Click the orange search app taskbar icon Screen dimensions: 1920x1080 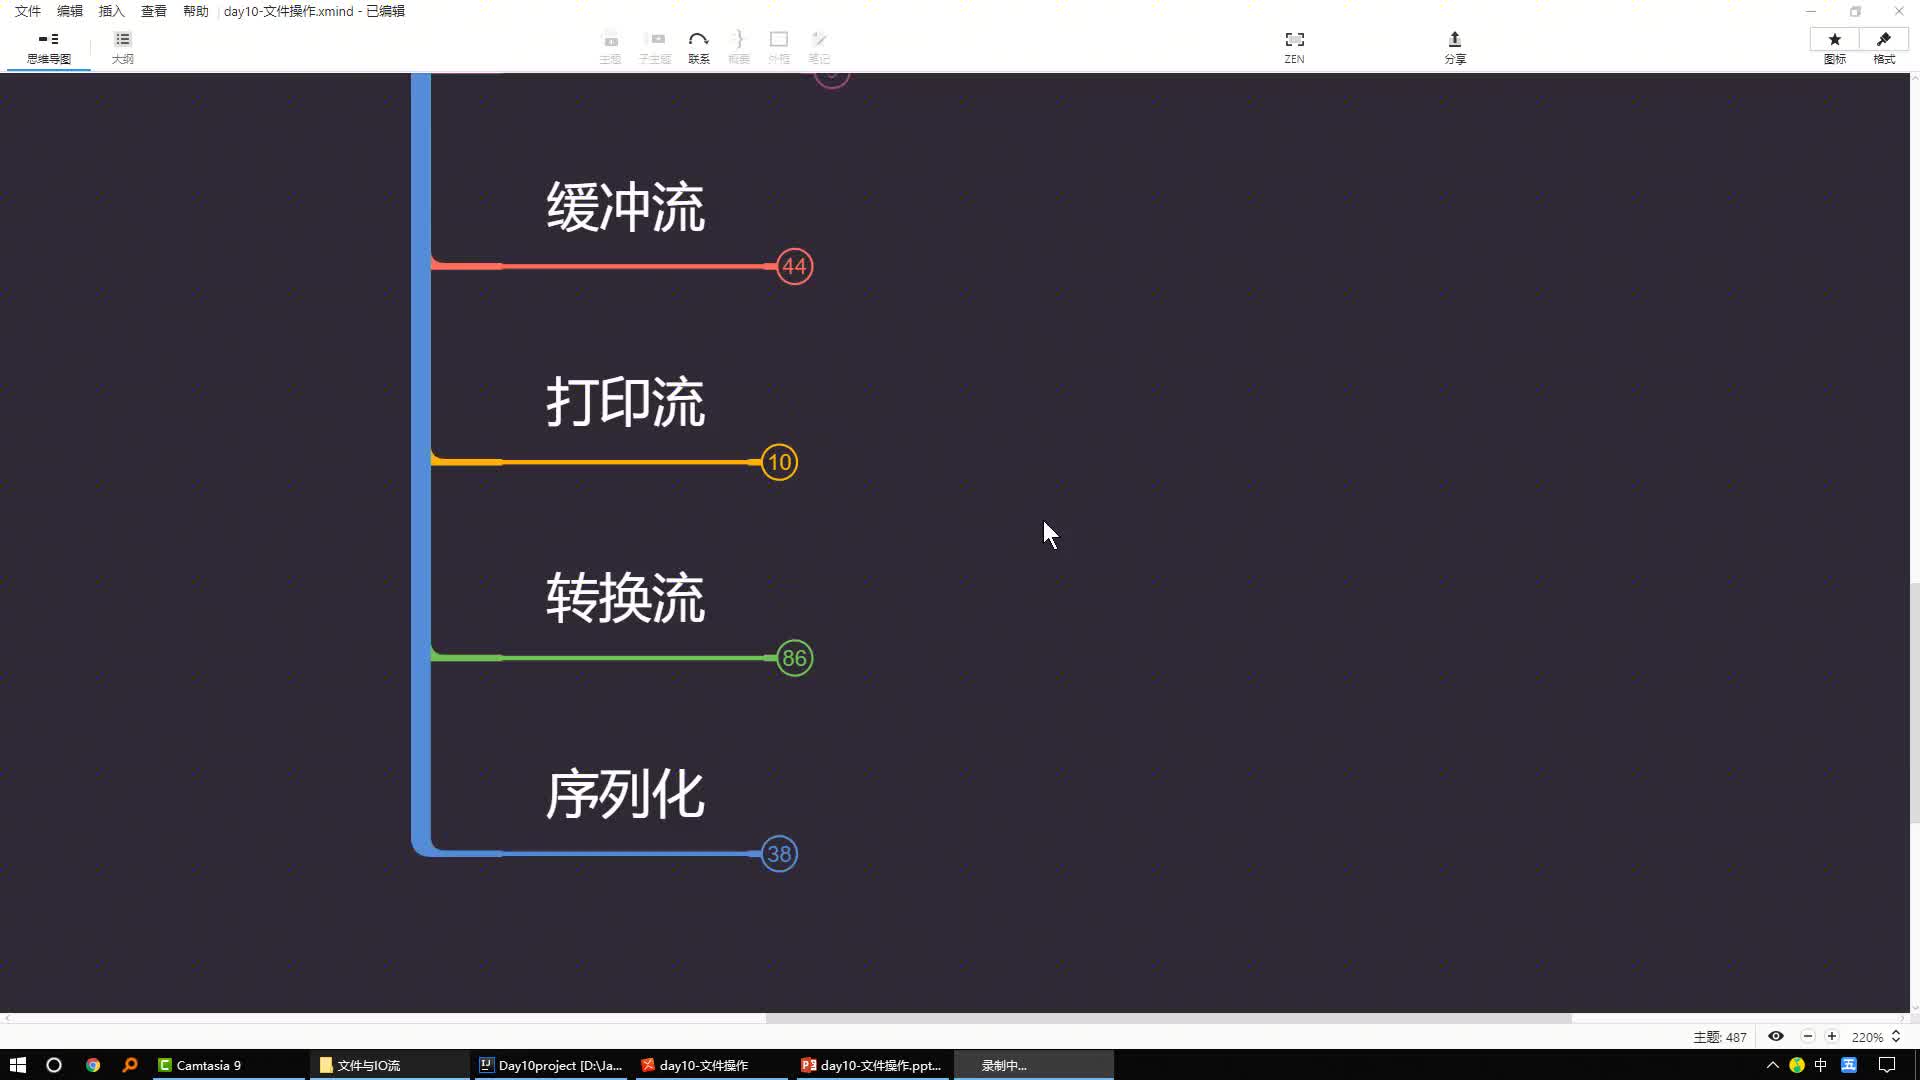point(130,1065)
